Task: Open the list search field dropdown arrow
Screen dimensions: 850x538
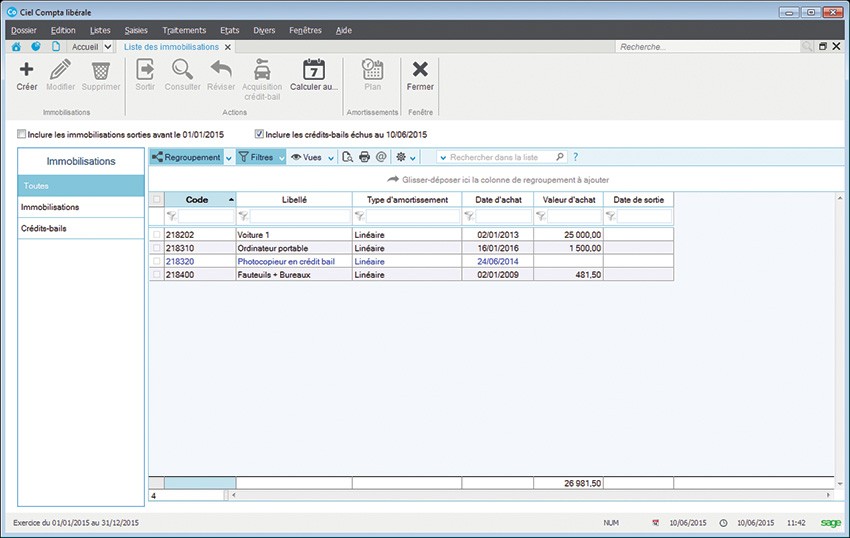Action: click(x=443, y=158)
